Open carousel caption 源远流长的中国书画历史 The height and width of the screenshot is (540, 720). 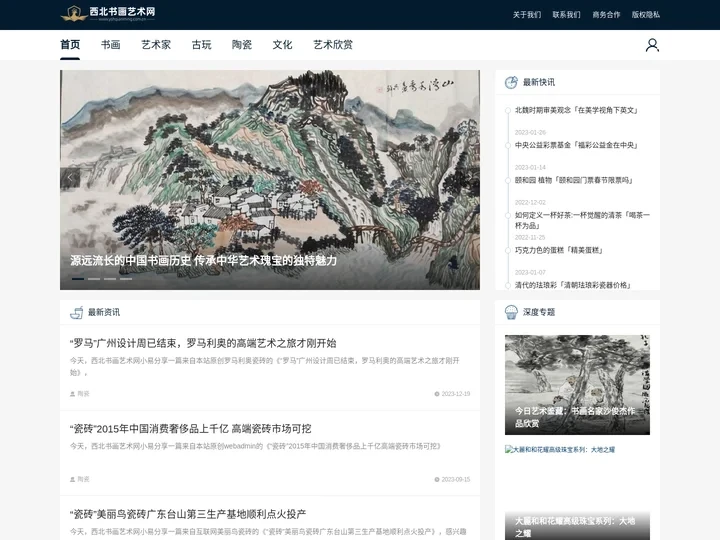203,260
